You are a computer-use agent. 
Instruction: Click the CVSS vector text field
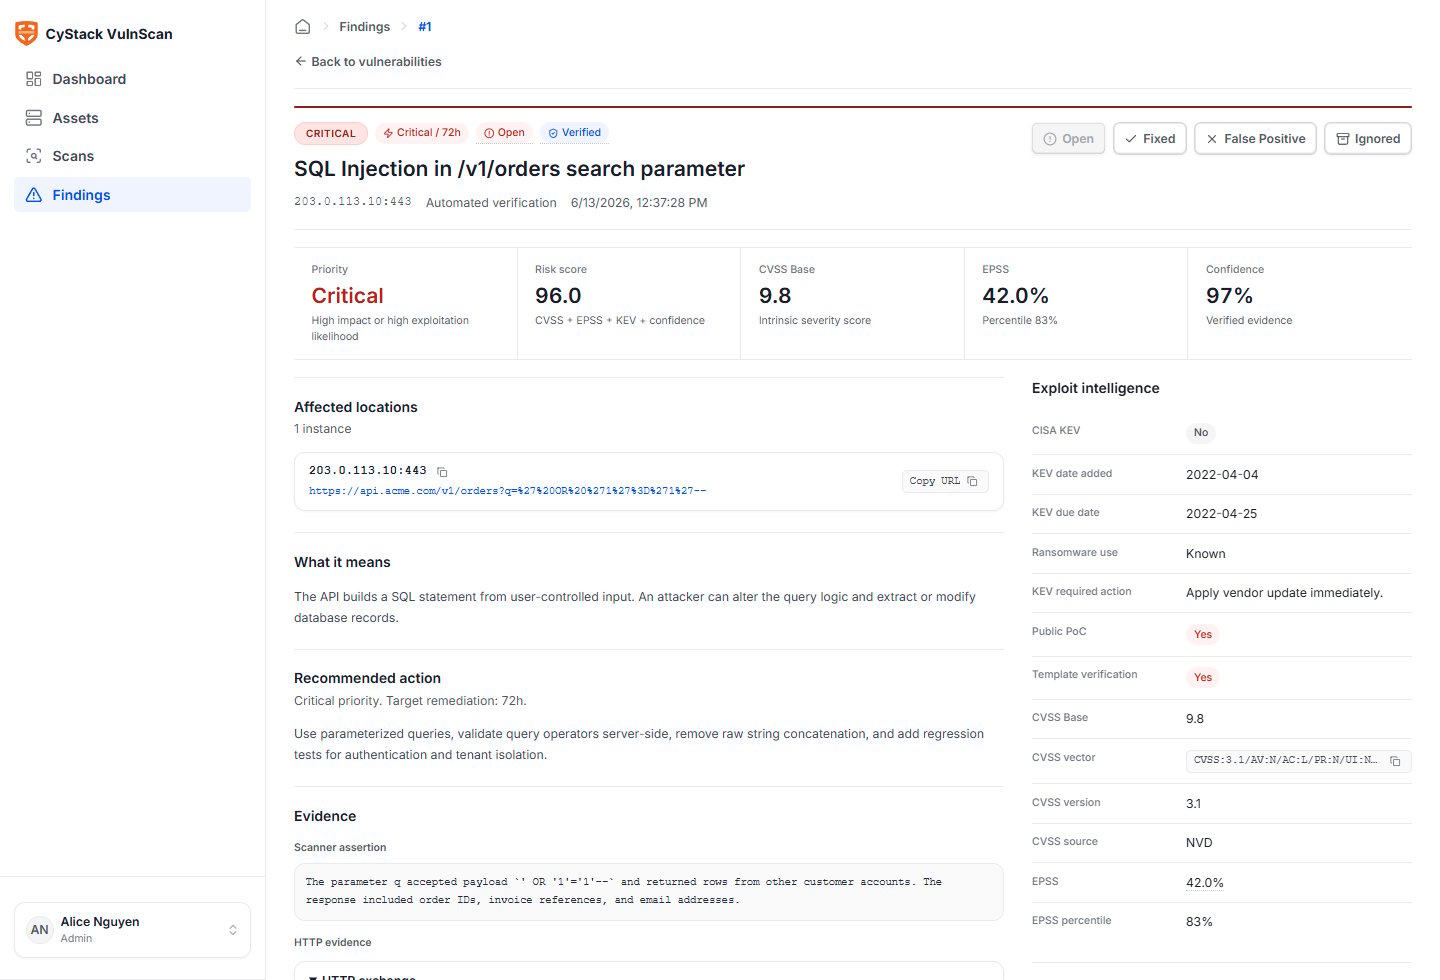point(1298,761)
